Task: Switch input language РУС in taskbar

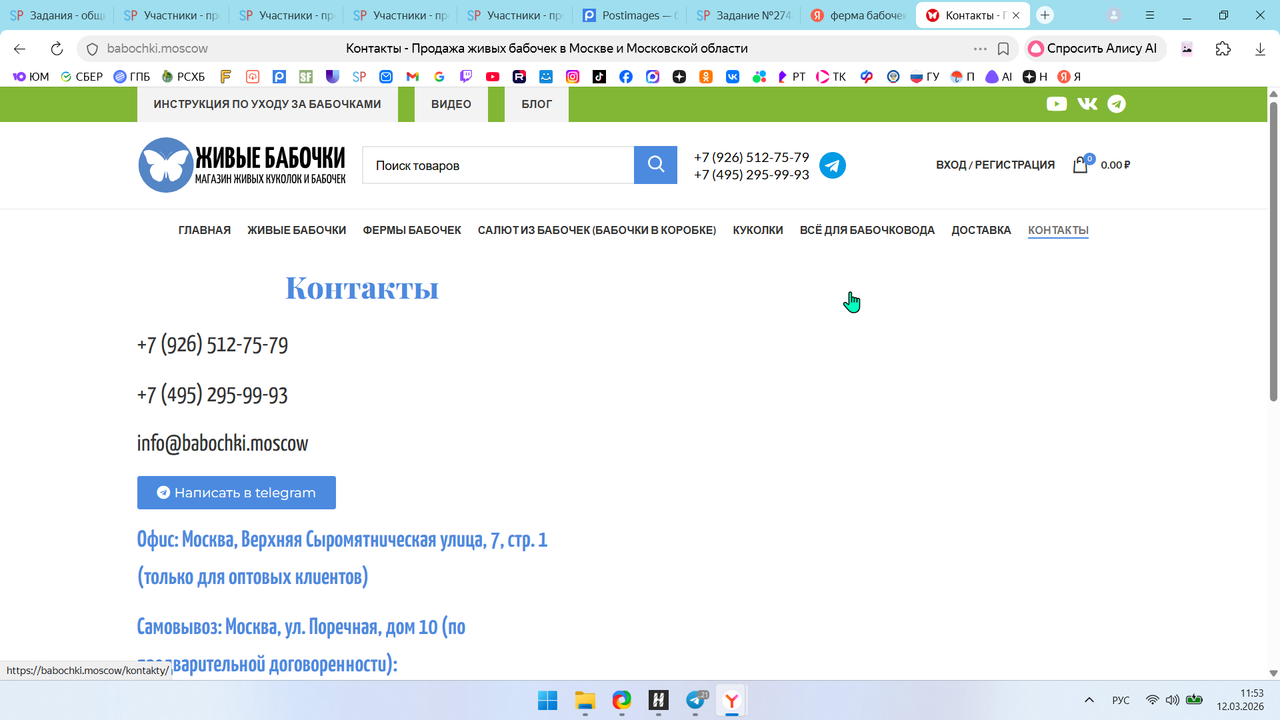Action: [1121, 701]
